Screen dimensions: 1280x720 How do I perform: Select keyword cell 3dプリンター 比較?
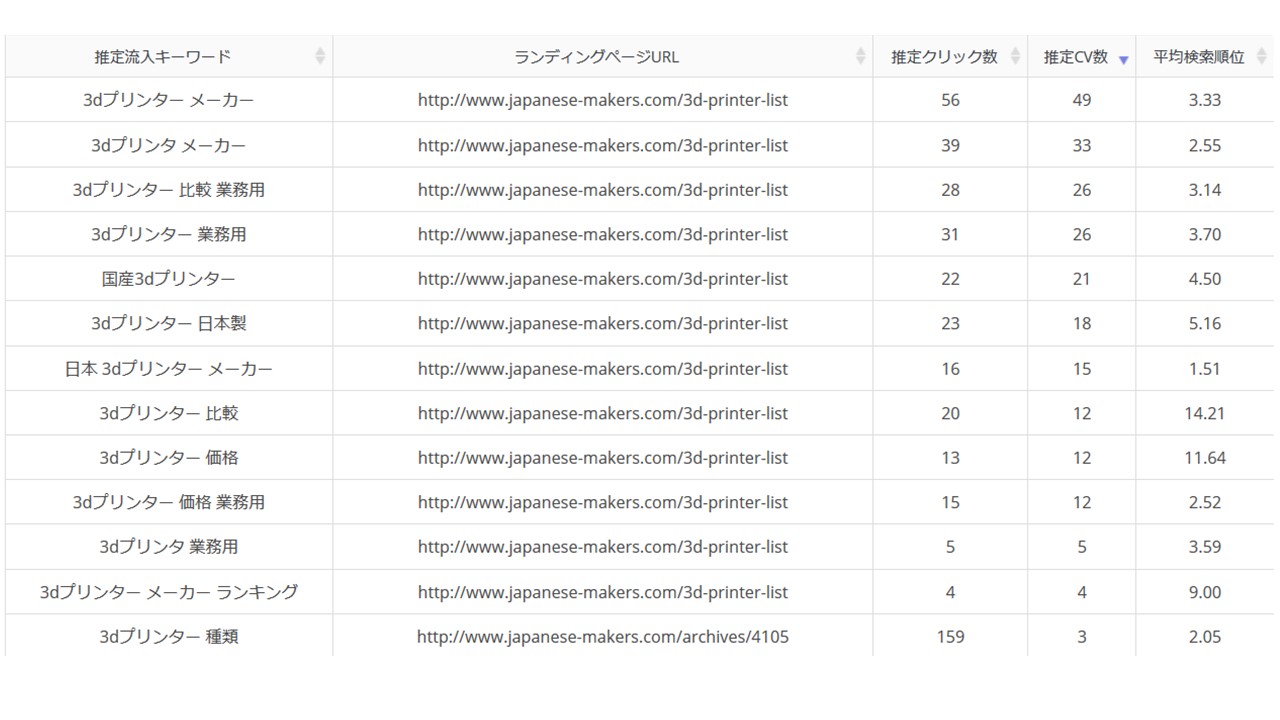tap(169, 413)
